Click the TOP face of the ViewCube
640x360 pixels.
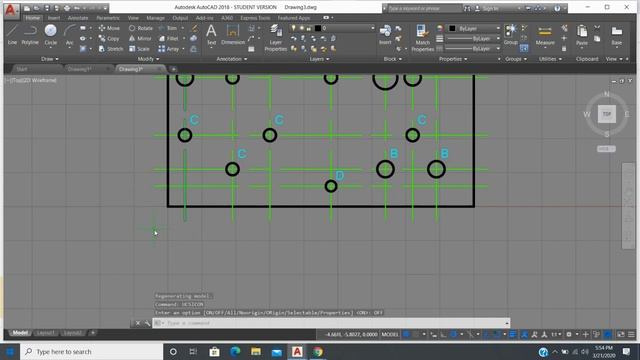pos(607,114)
